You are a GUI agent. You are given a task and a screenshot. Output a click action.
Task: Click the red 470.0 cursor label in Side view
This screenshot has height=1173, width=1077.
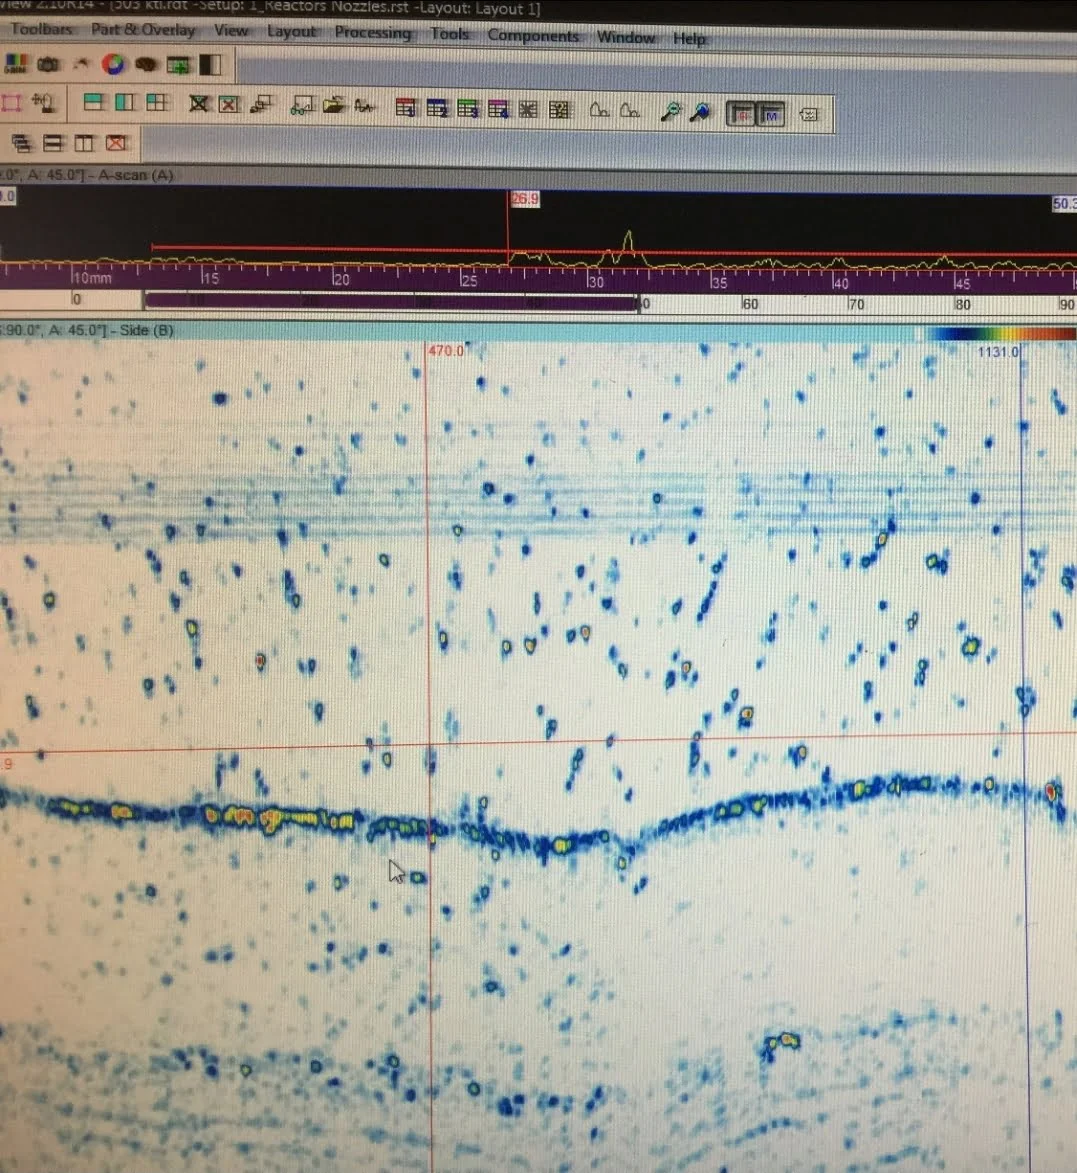(x=447, y=351)
